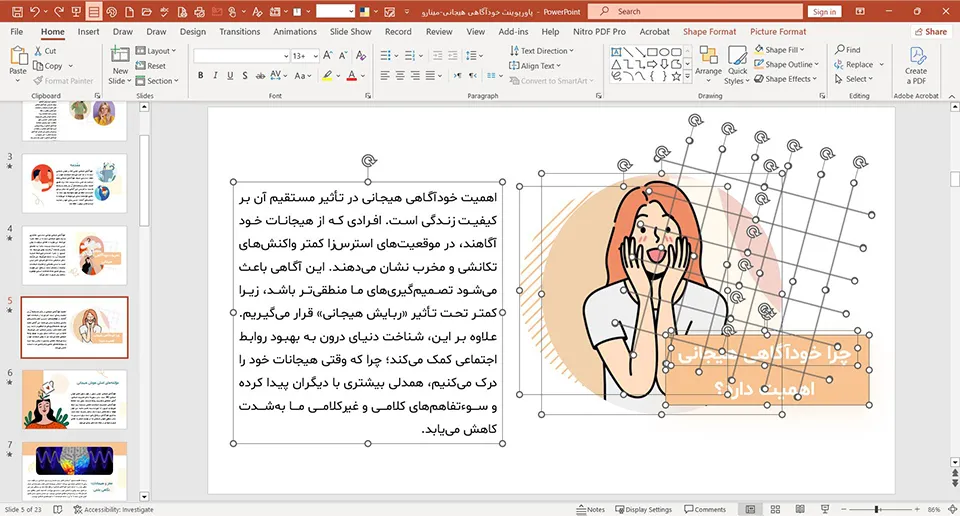Click the text shadow S icon
960x516 pixels.
coord(245,75)
